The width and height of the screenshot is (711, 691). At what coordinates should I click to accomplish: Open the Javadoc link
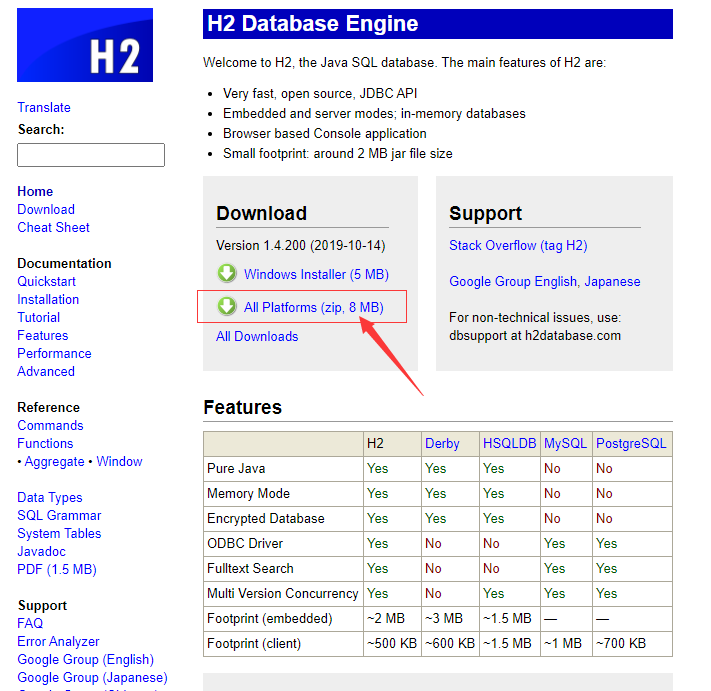41,551
